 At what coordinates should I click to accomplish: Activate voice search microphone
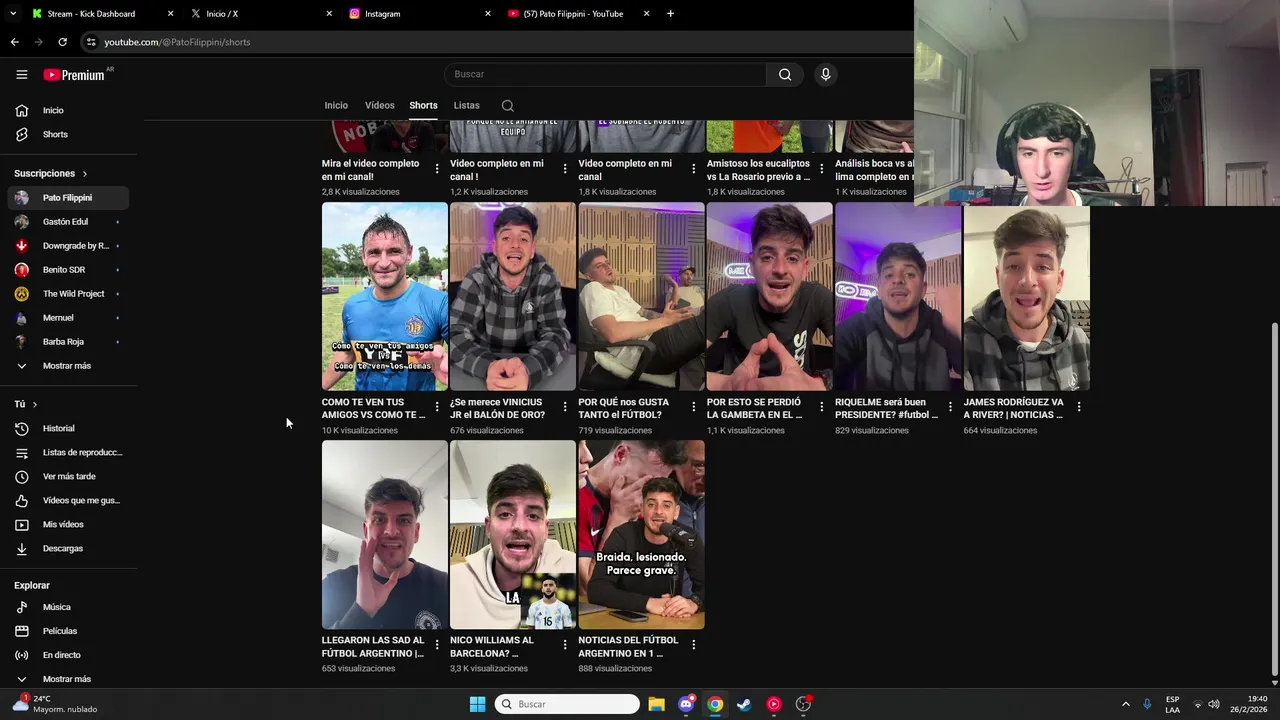825,74
